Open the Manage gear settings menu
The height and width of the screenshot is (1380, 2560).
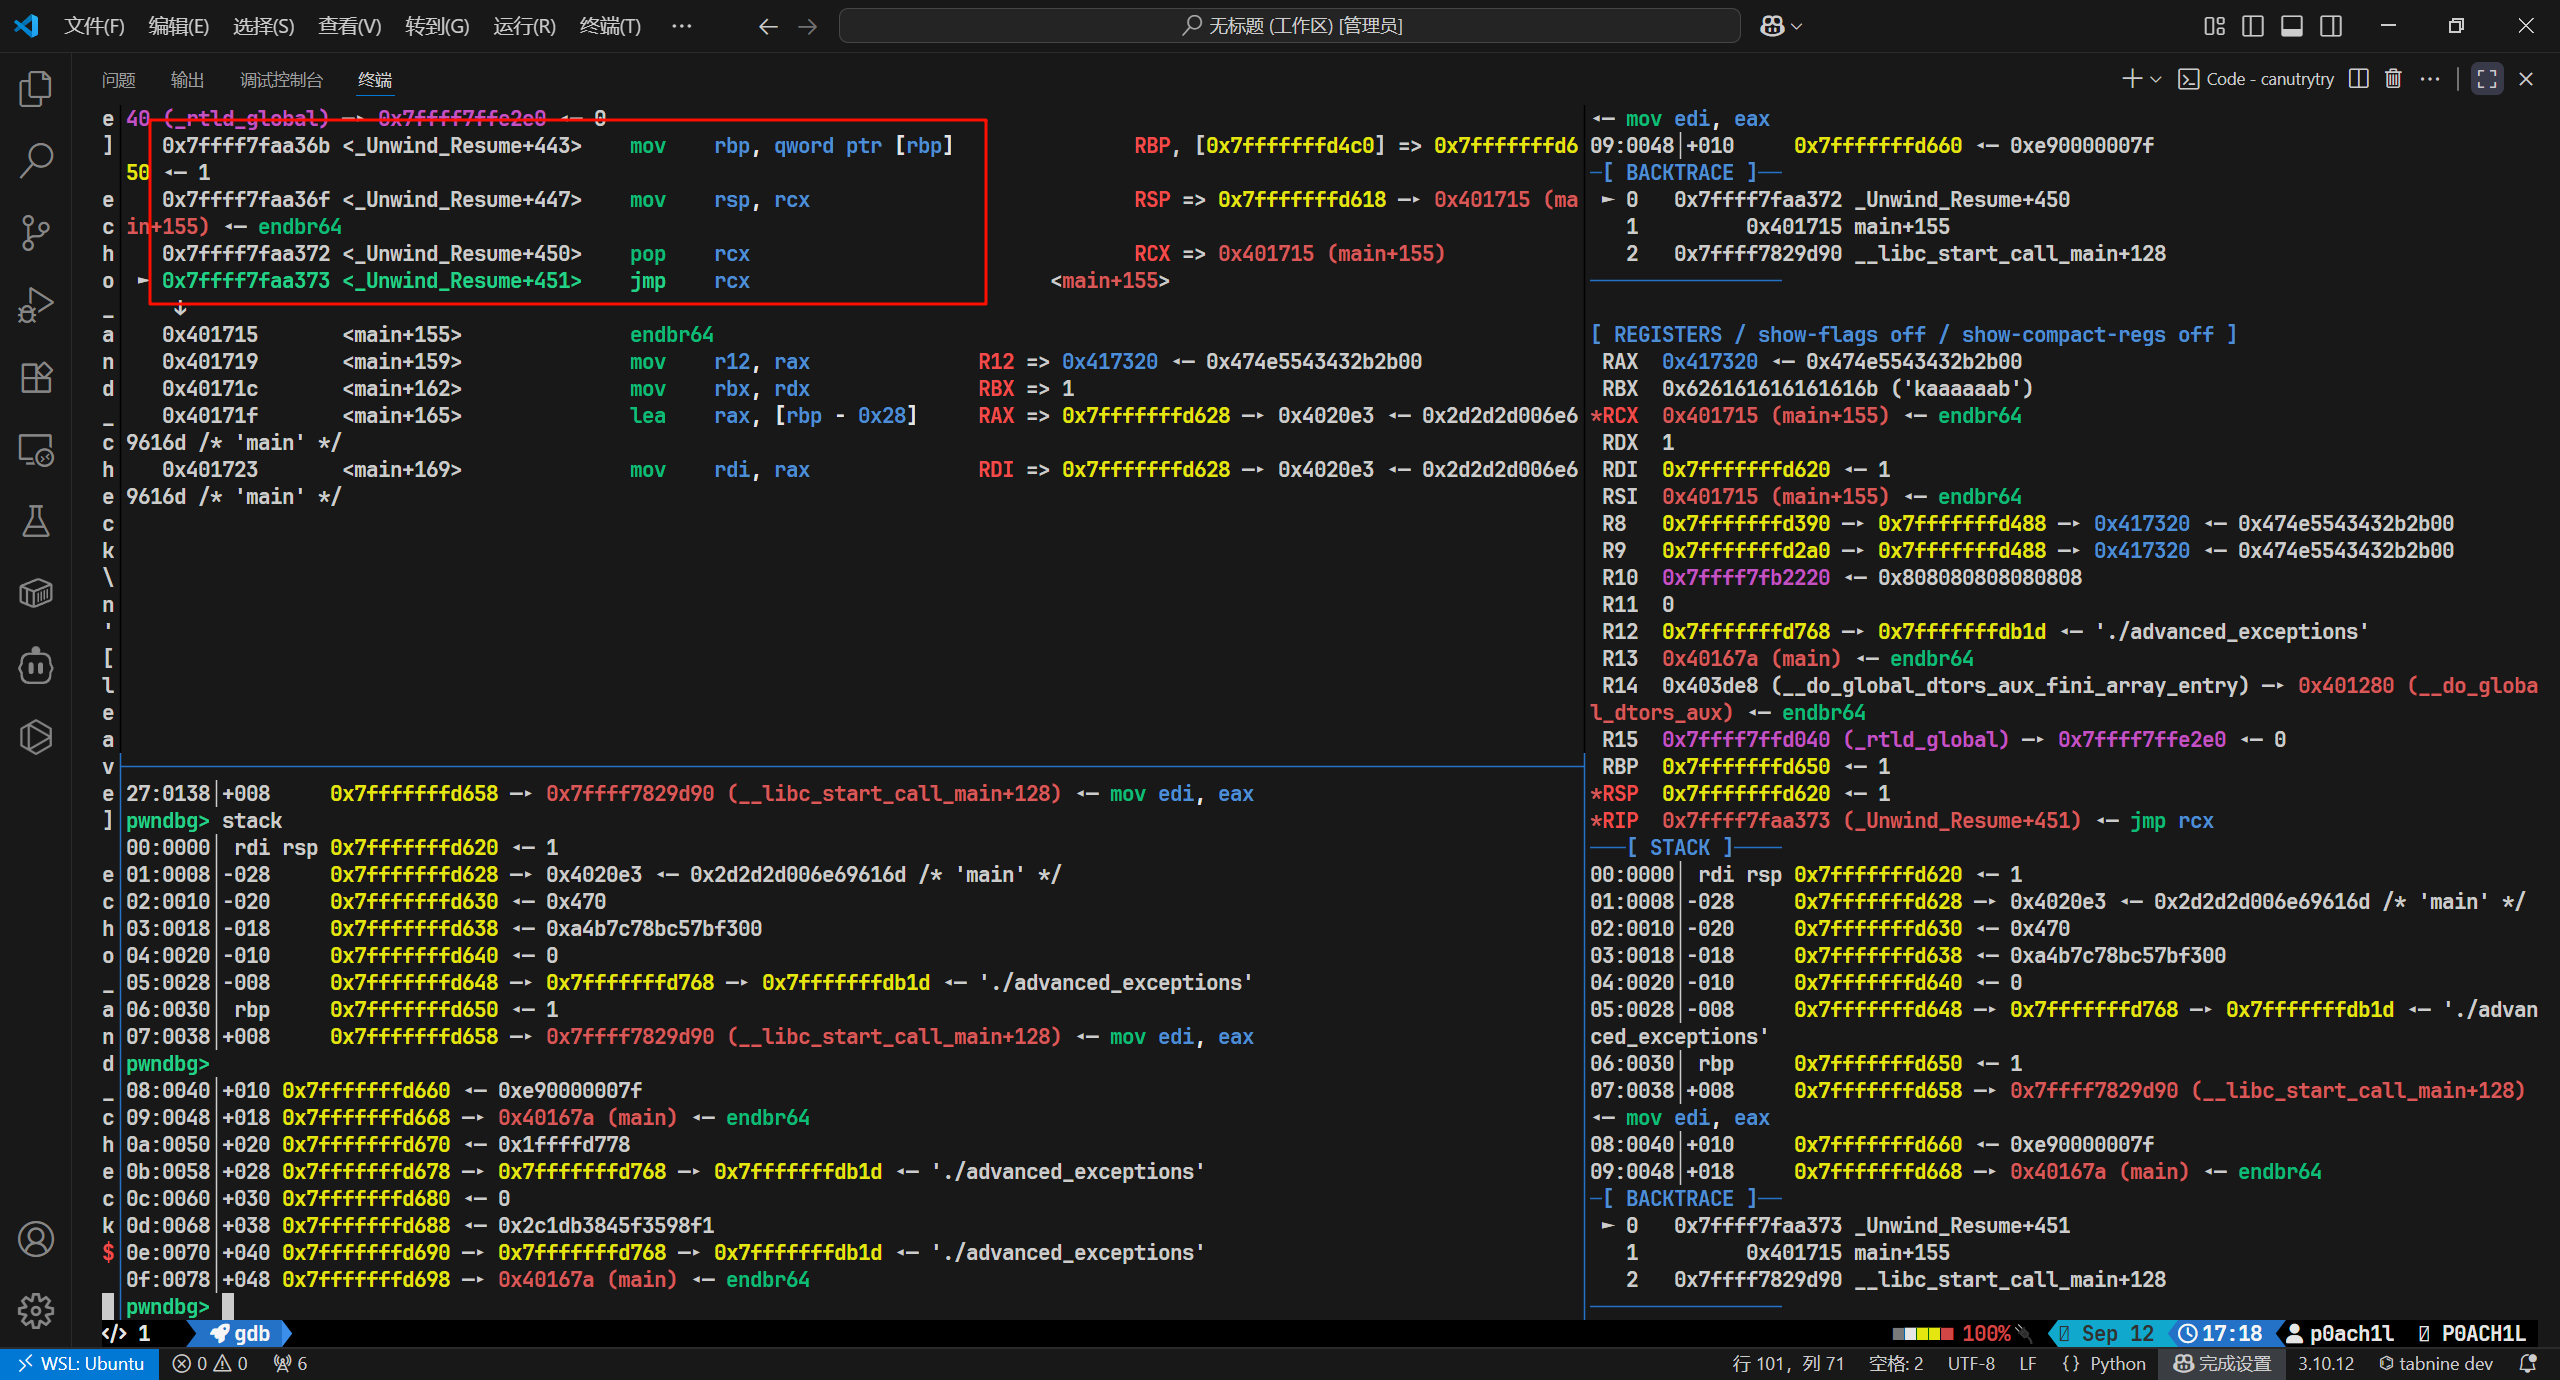(x=36, y=1310)
